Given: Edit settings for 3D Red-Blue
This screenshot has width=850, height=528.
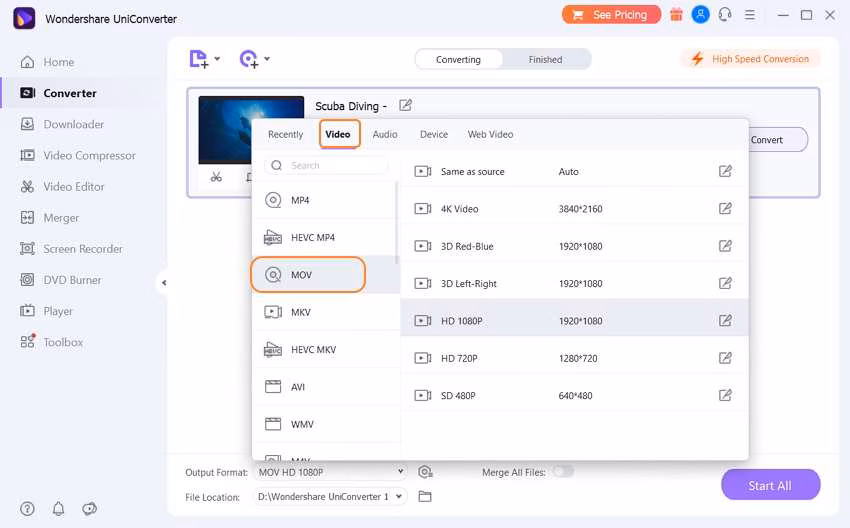Looking at the screenshot, I should click(x=725, y=246).
